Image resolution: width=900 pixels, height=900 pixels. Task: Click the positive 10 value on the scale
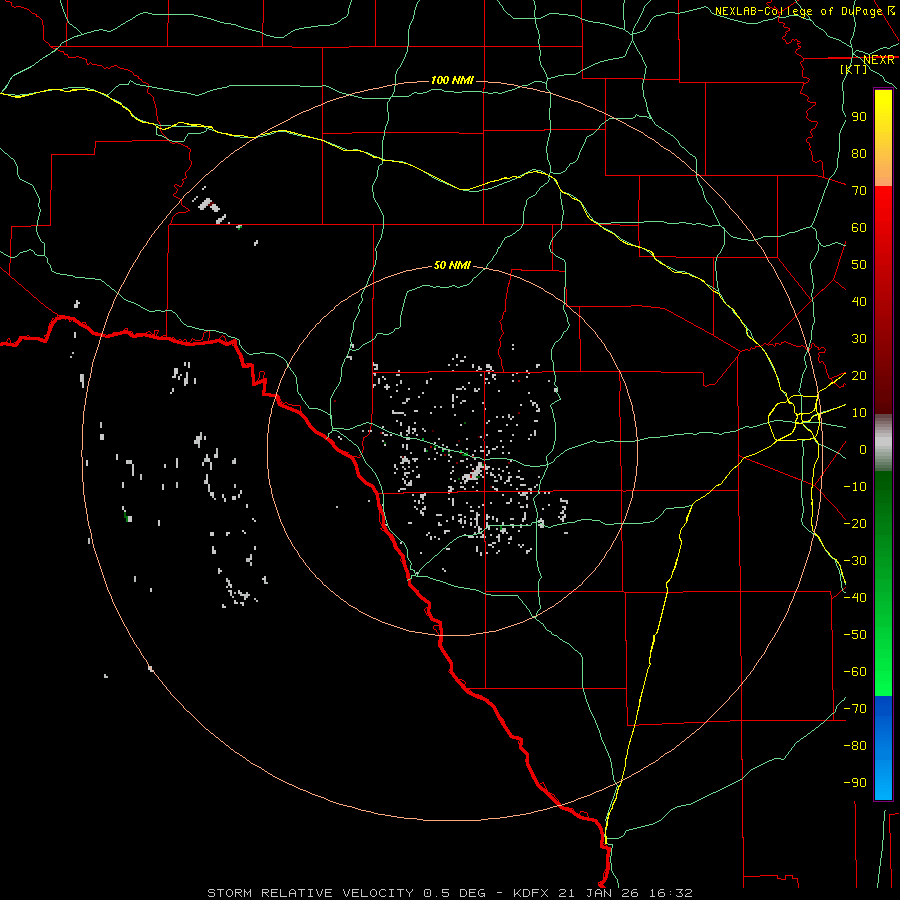859,413
